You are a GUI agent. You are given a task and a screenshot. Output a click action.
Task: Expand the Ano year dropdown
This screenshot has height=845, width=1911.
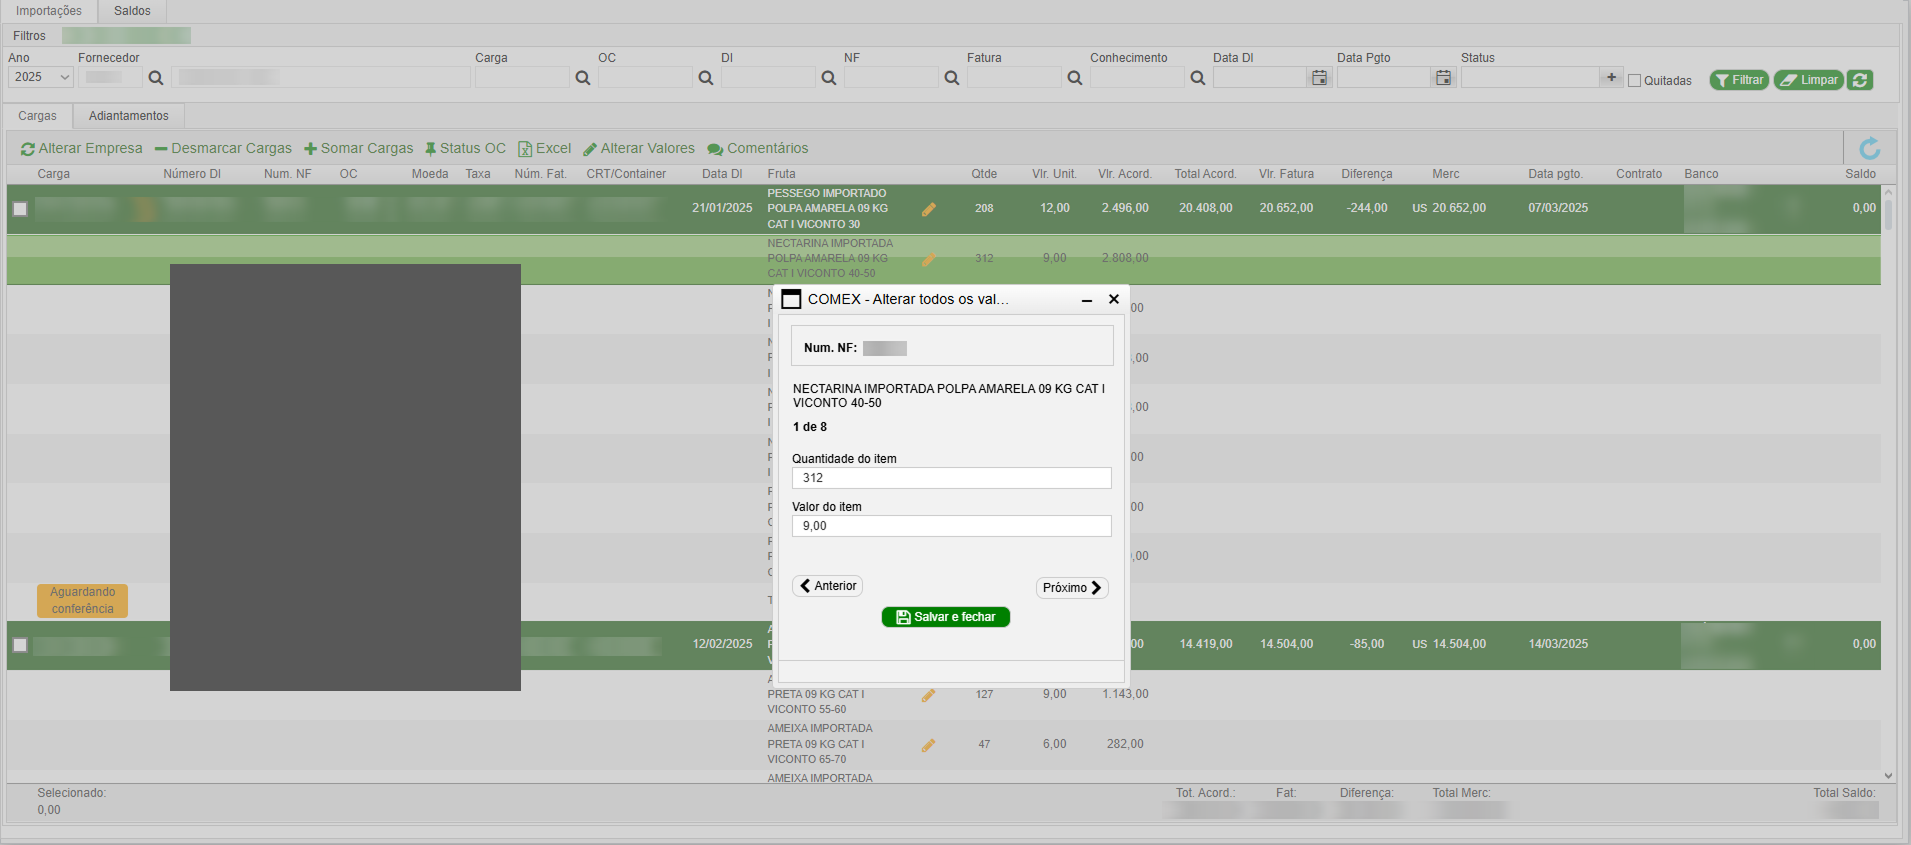pos(41,78)
